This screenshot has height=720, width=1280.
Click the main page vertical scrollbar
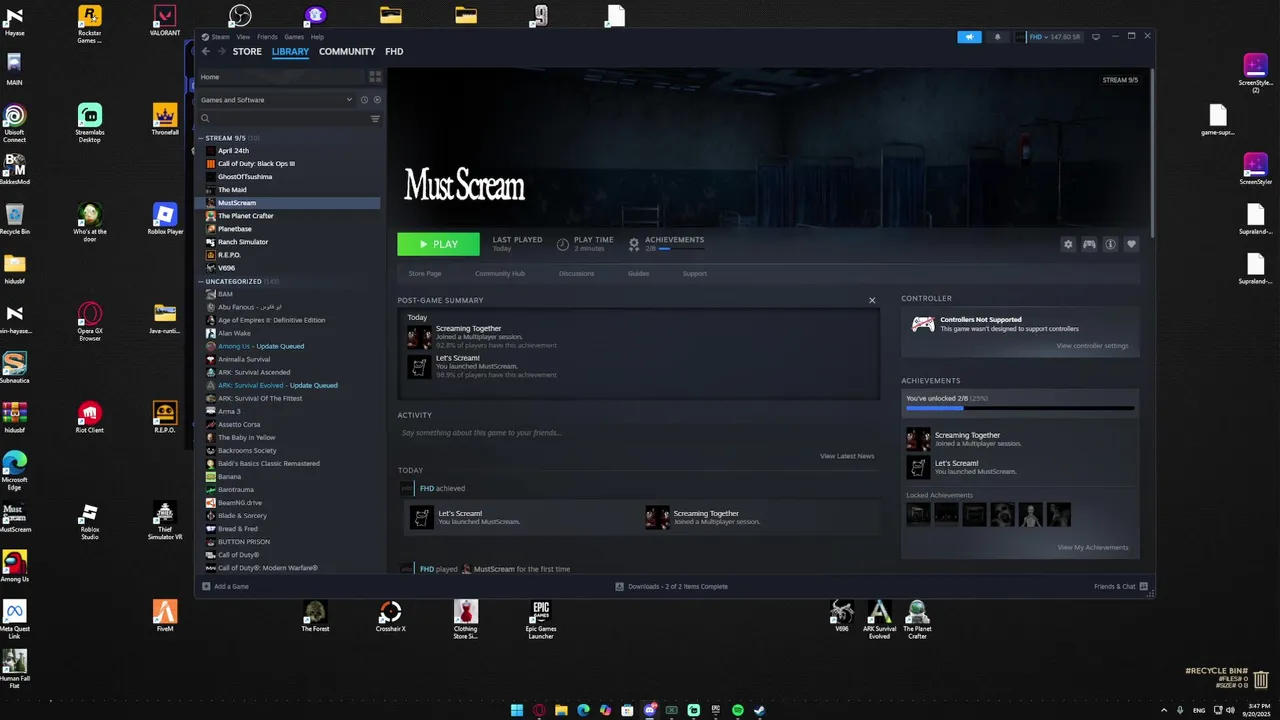pos(1152,155)
